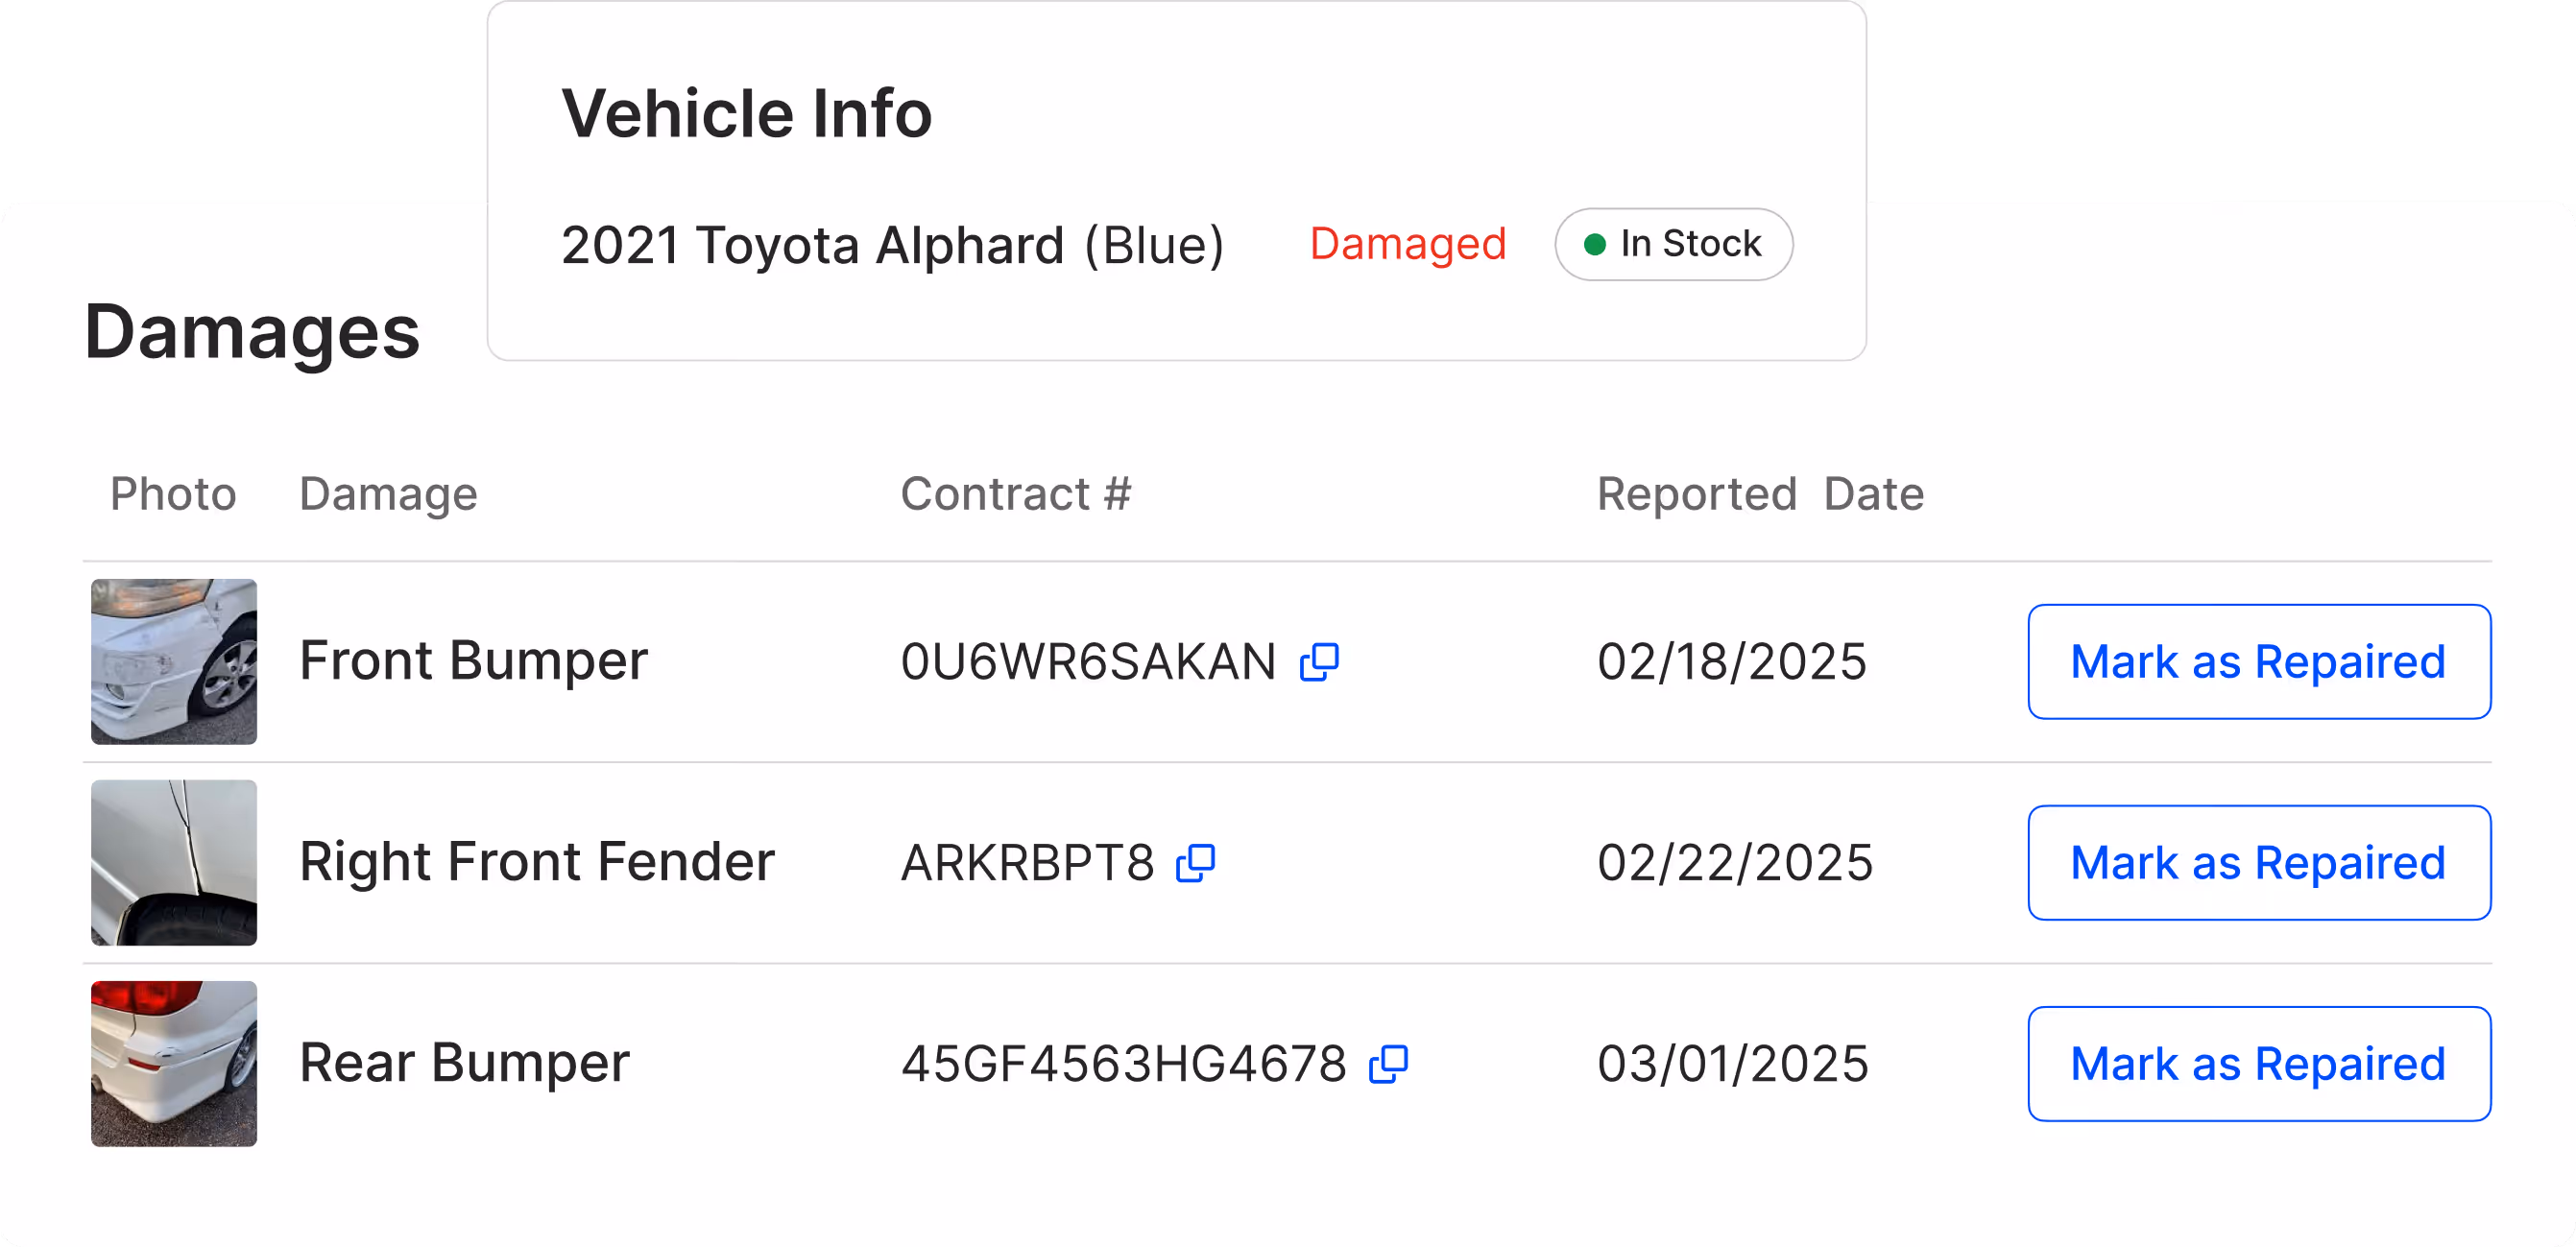Mark Rear Bumper damage as repaired
The width and height of the screenshot is (2576, 1247).
point(2259,1064)
